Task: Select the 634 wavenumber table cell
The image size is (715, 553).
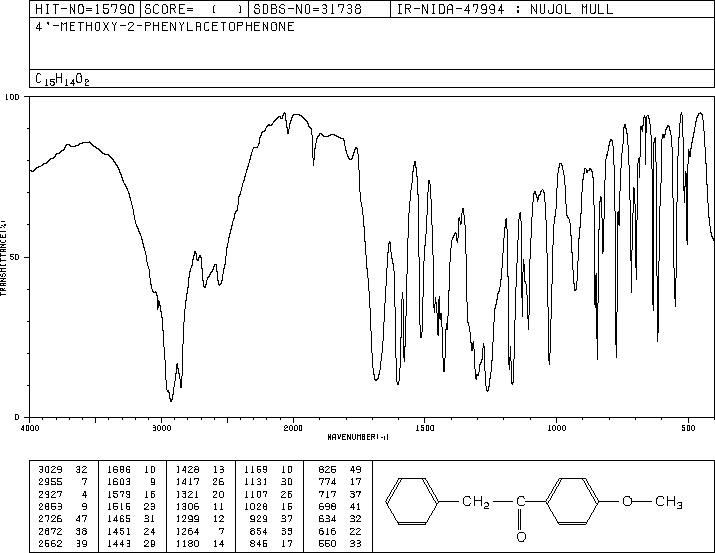Action: (327, 519)
